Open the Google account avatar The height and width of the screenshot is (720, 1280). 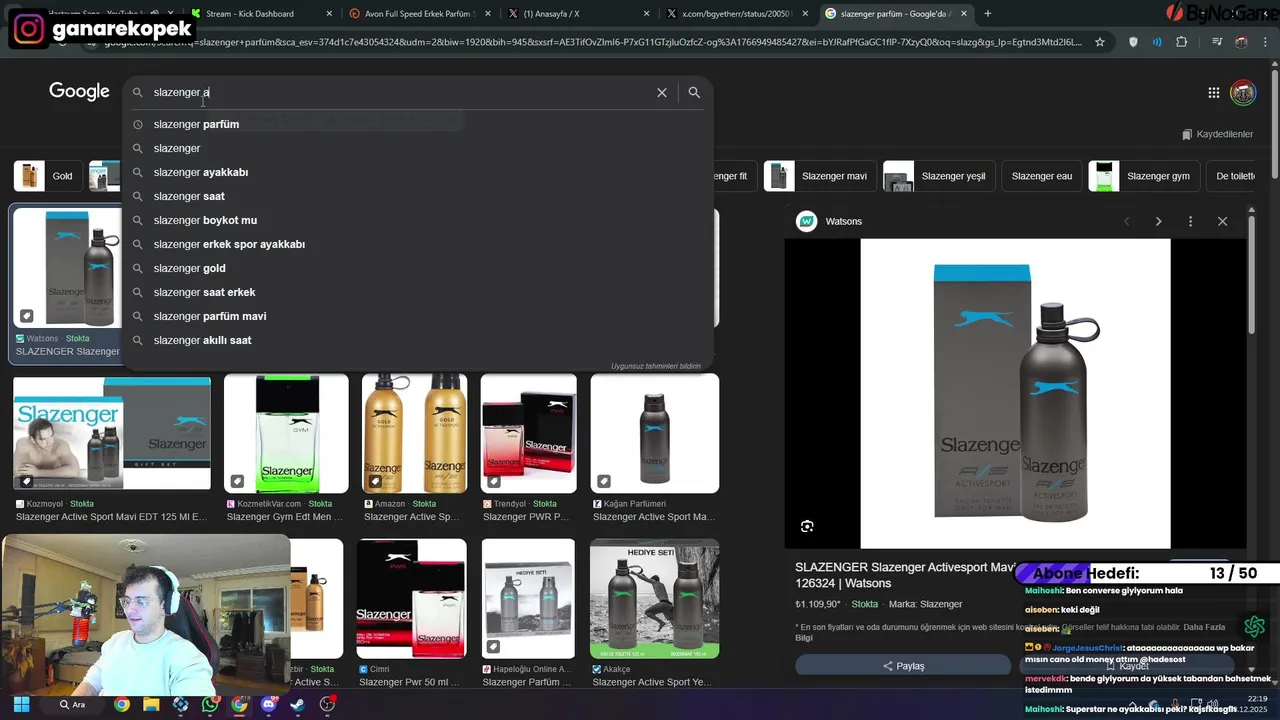1243,93
